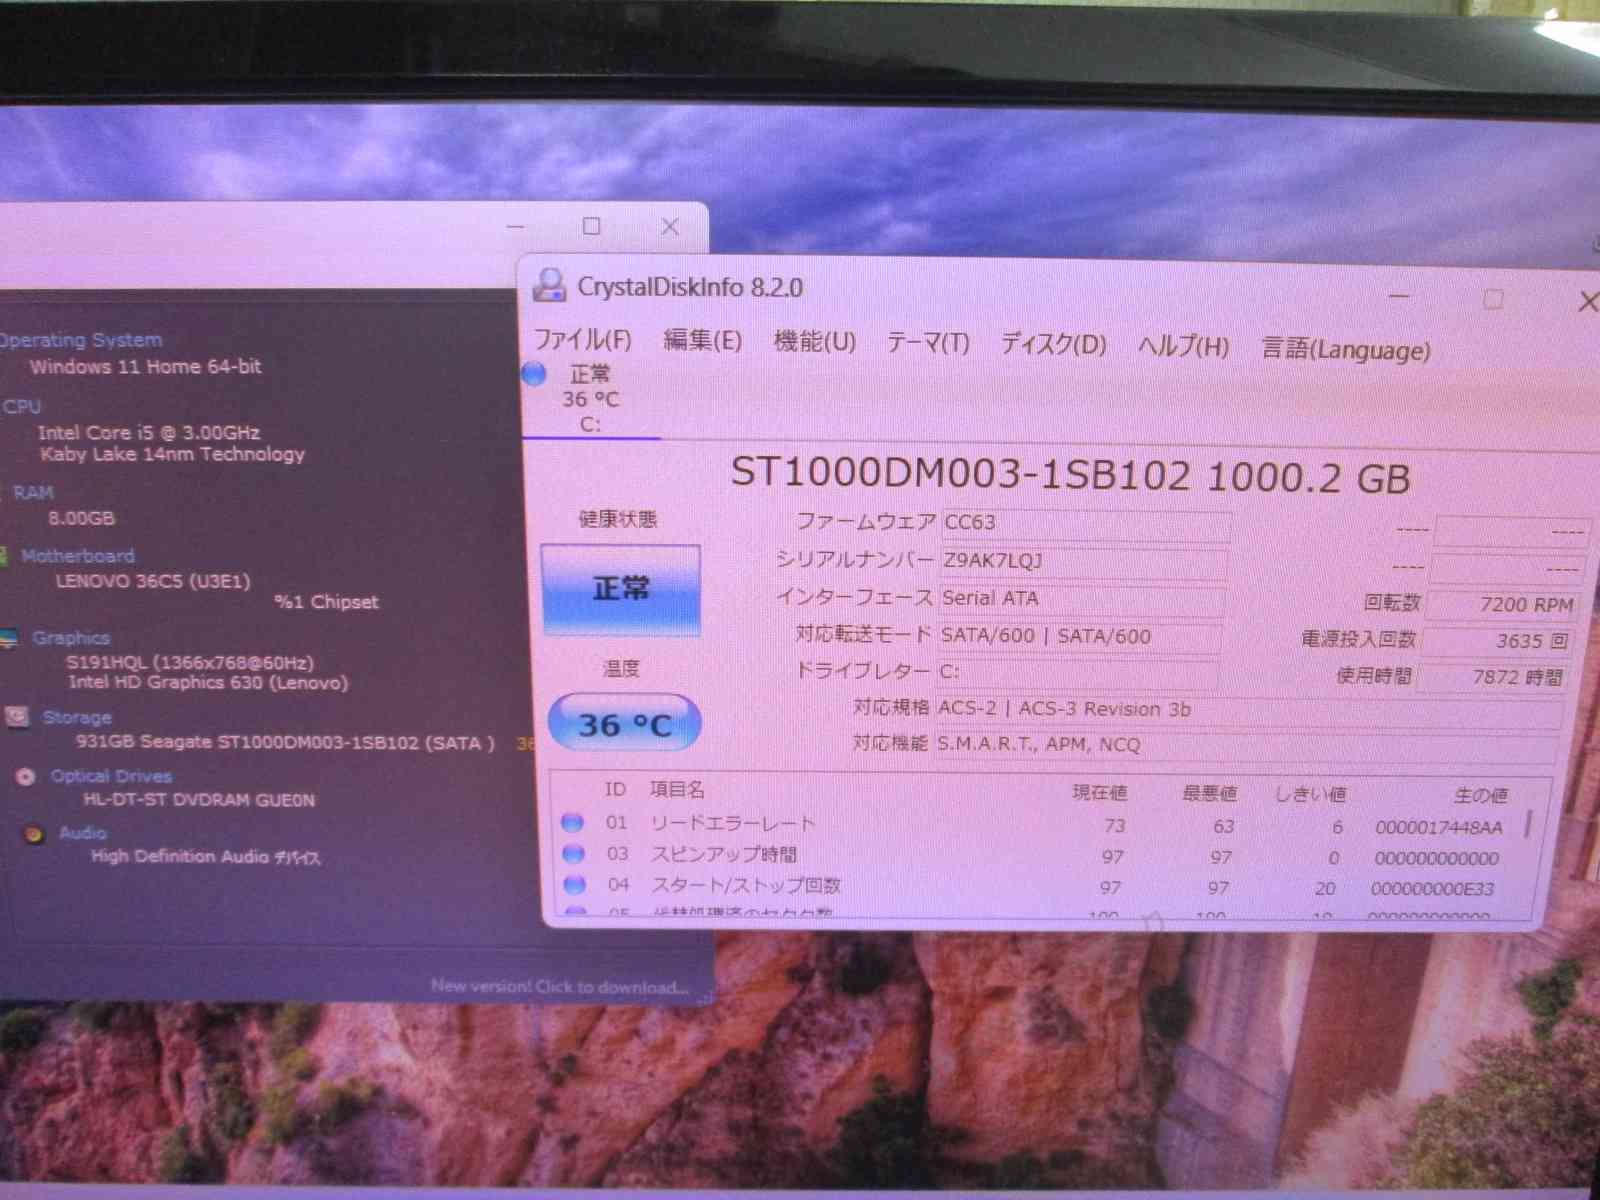Click the Storage icon in Speccy

17,717
